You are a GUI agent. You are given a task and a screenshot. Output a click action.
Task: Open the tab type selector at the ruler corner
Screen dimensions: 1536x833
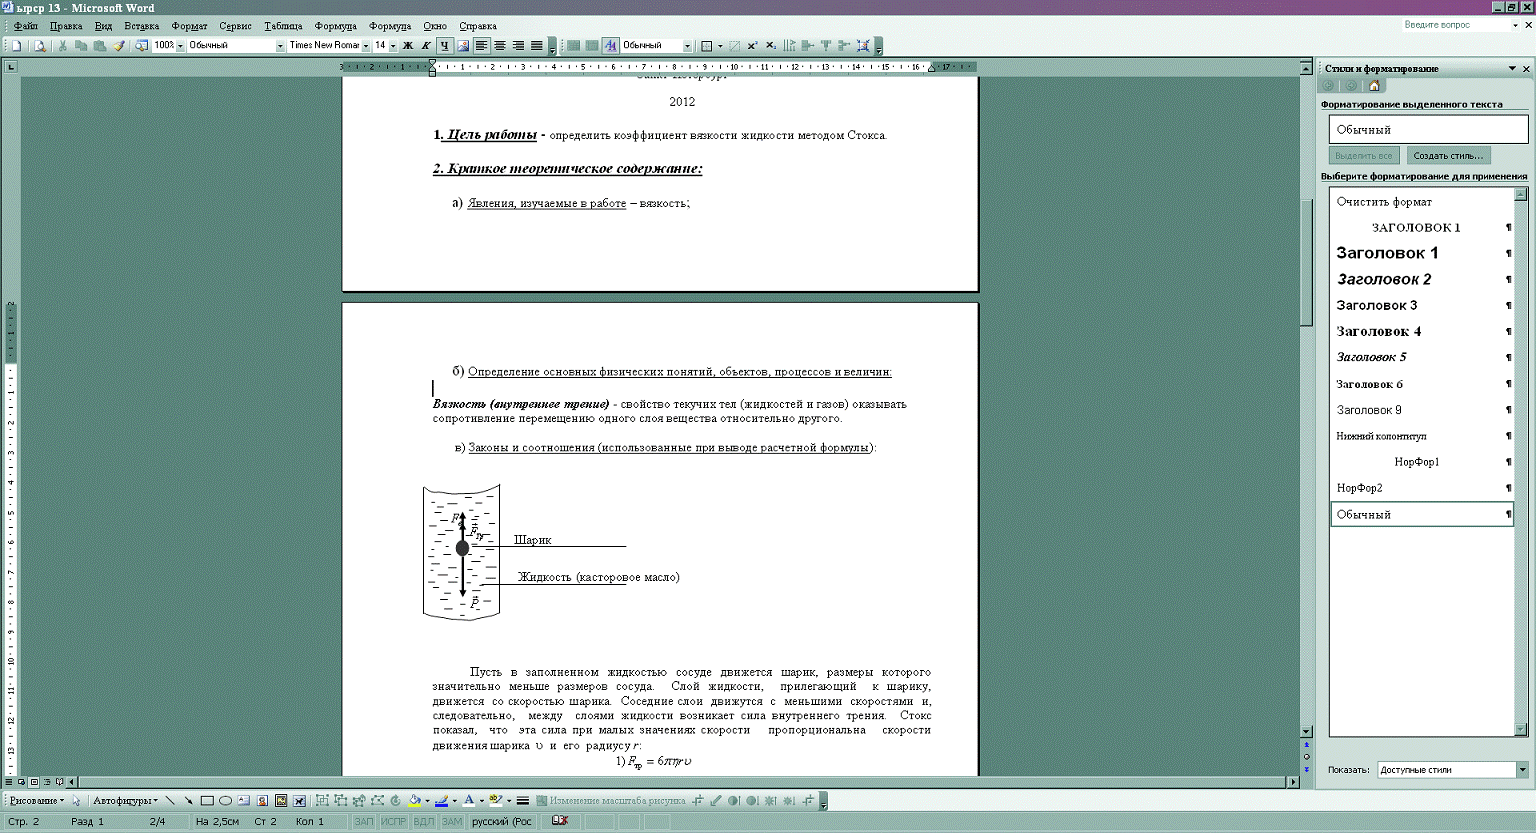[11, 67]
